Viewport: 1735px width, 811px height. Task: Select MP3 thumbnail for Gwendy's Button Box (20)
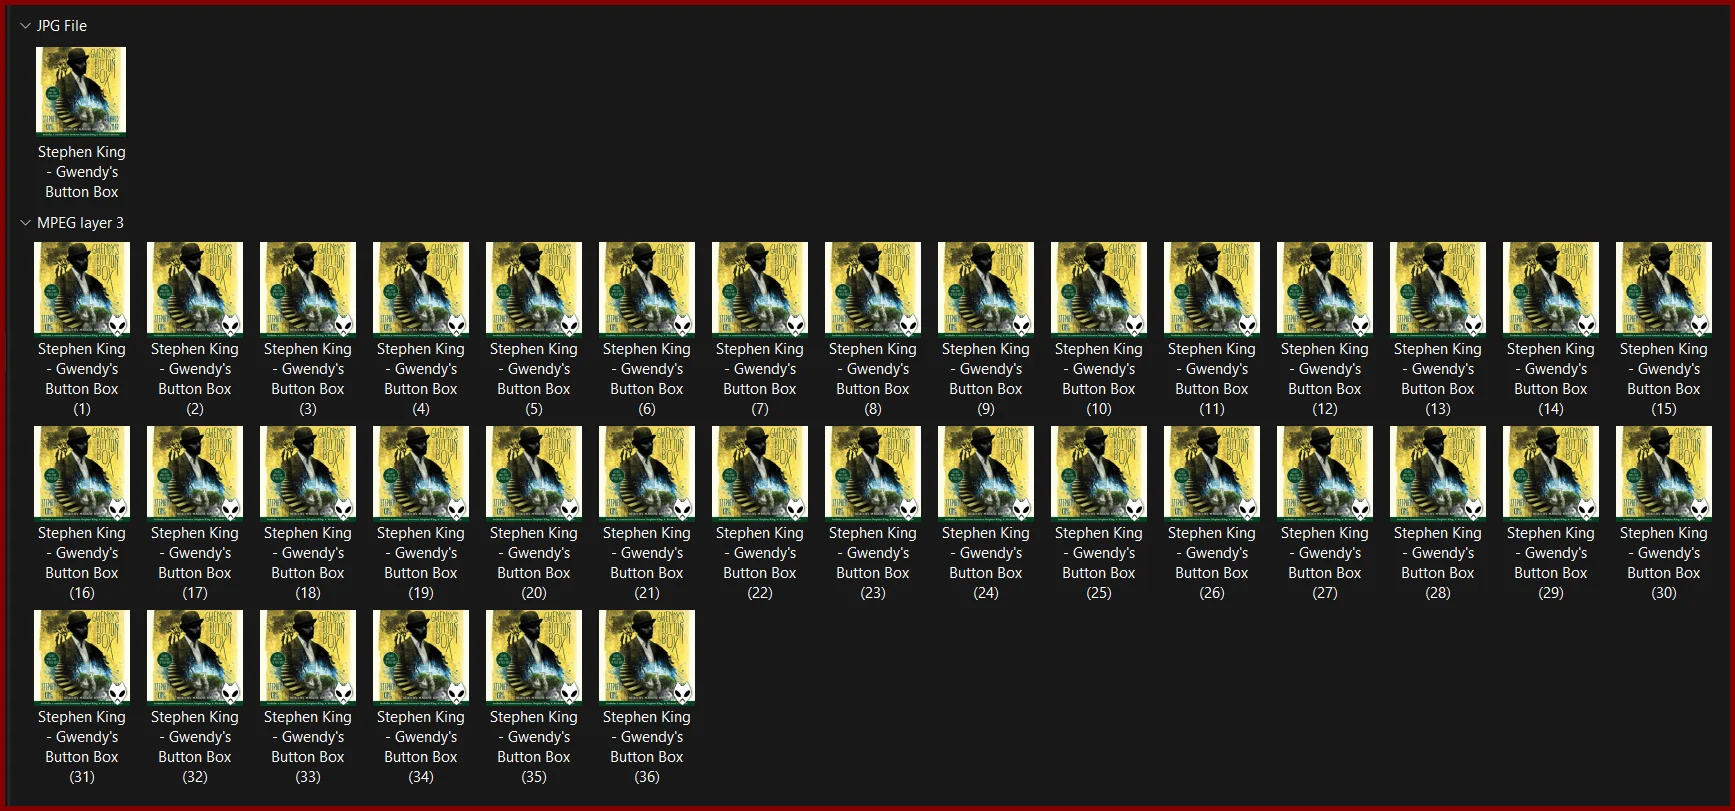[x=534, y=472]
